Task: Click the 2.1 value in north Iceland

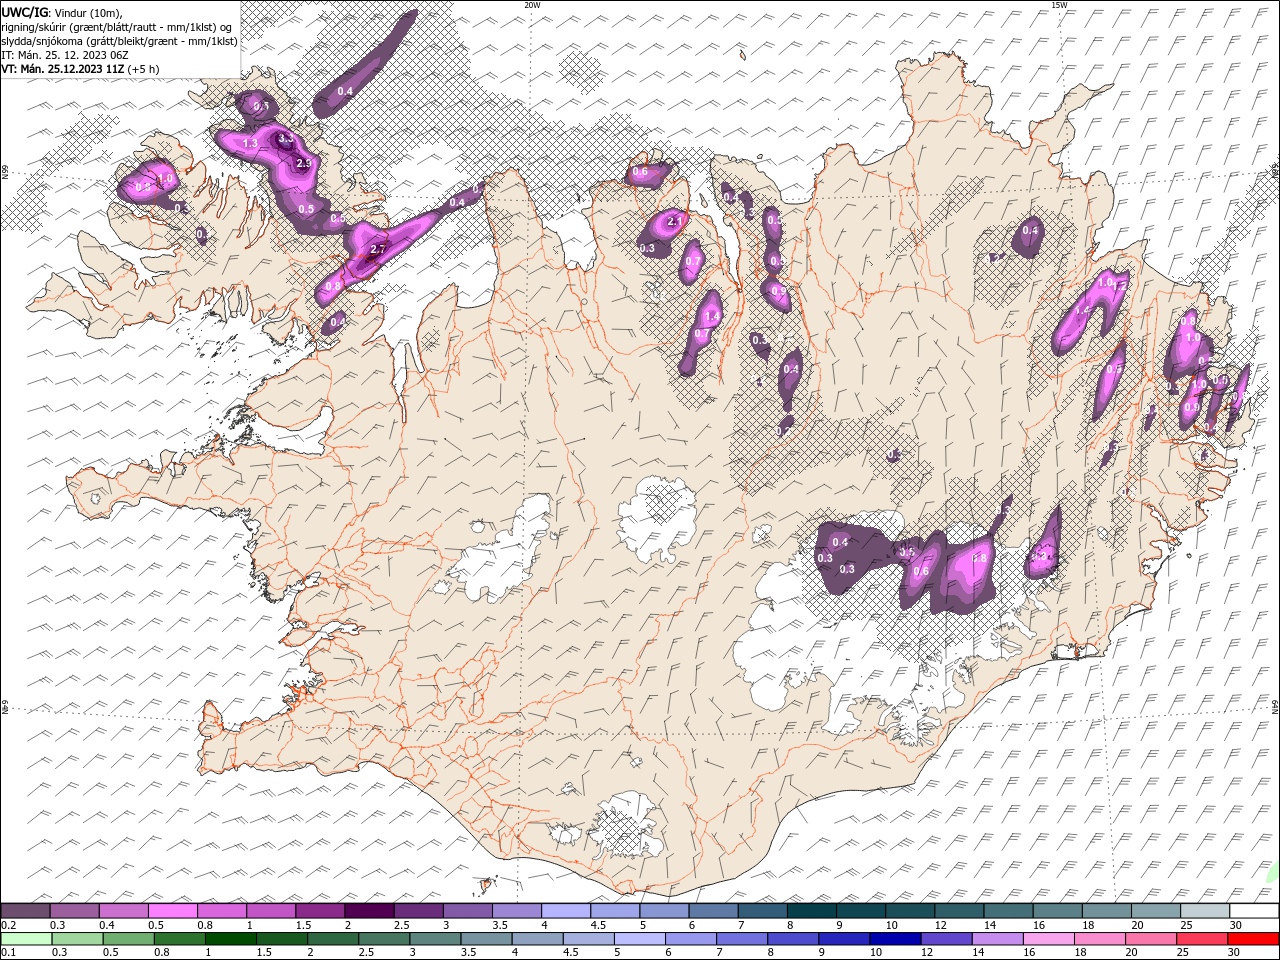Action: pyautogui.click(x=674, y=222)
